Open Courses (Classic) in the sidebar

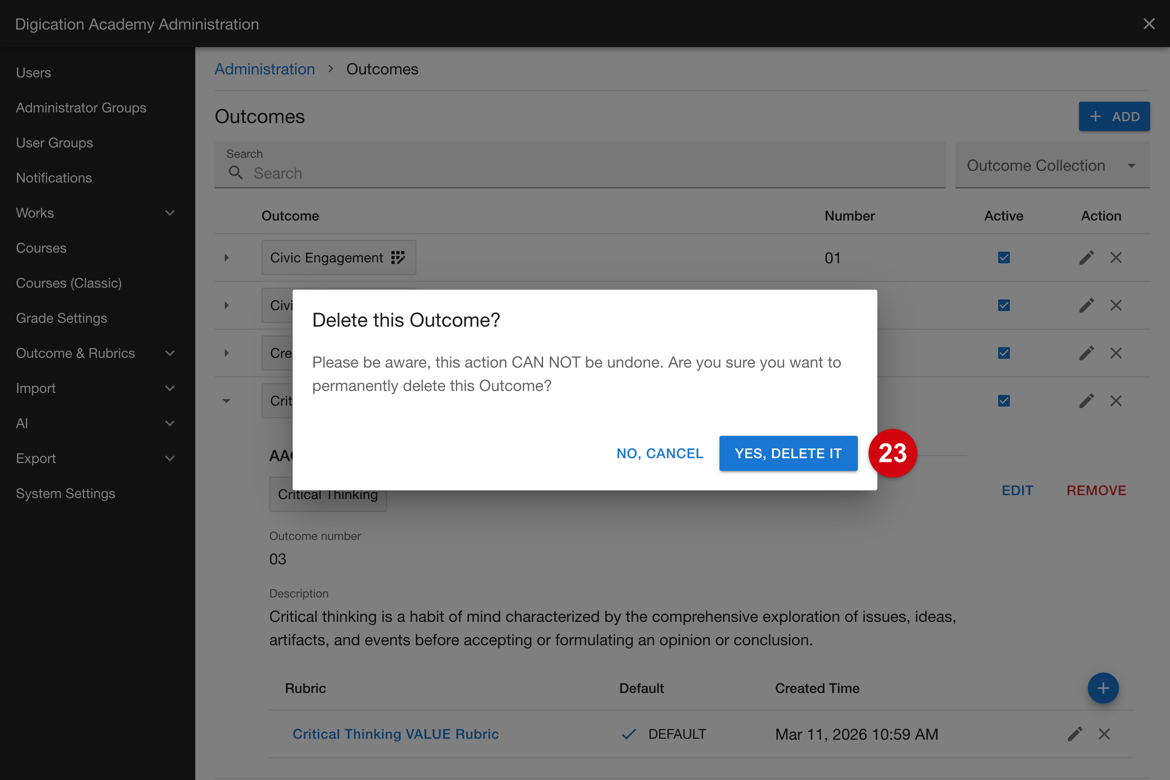pyautogui.click(x=69, y=283)
